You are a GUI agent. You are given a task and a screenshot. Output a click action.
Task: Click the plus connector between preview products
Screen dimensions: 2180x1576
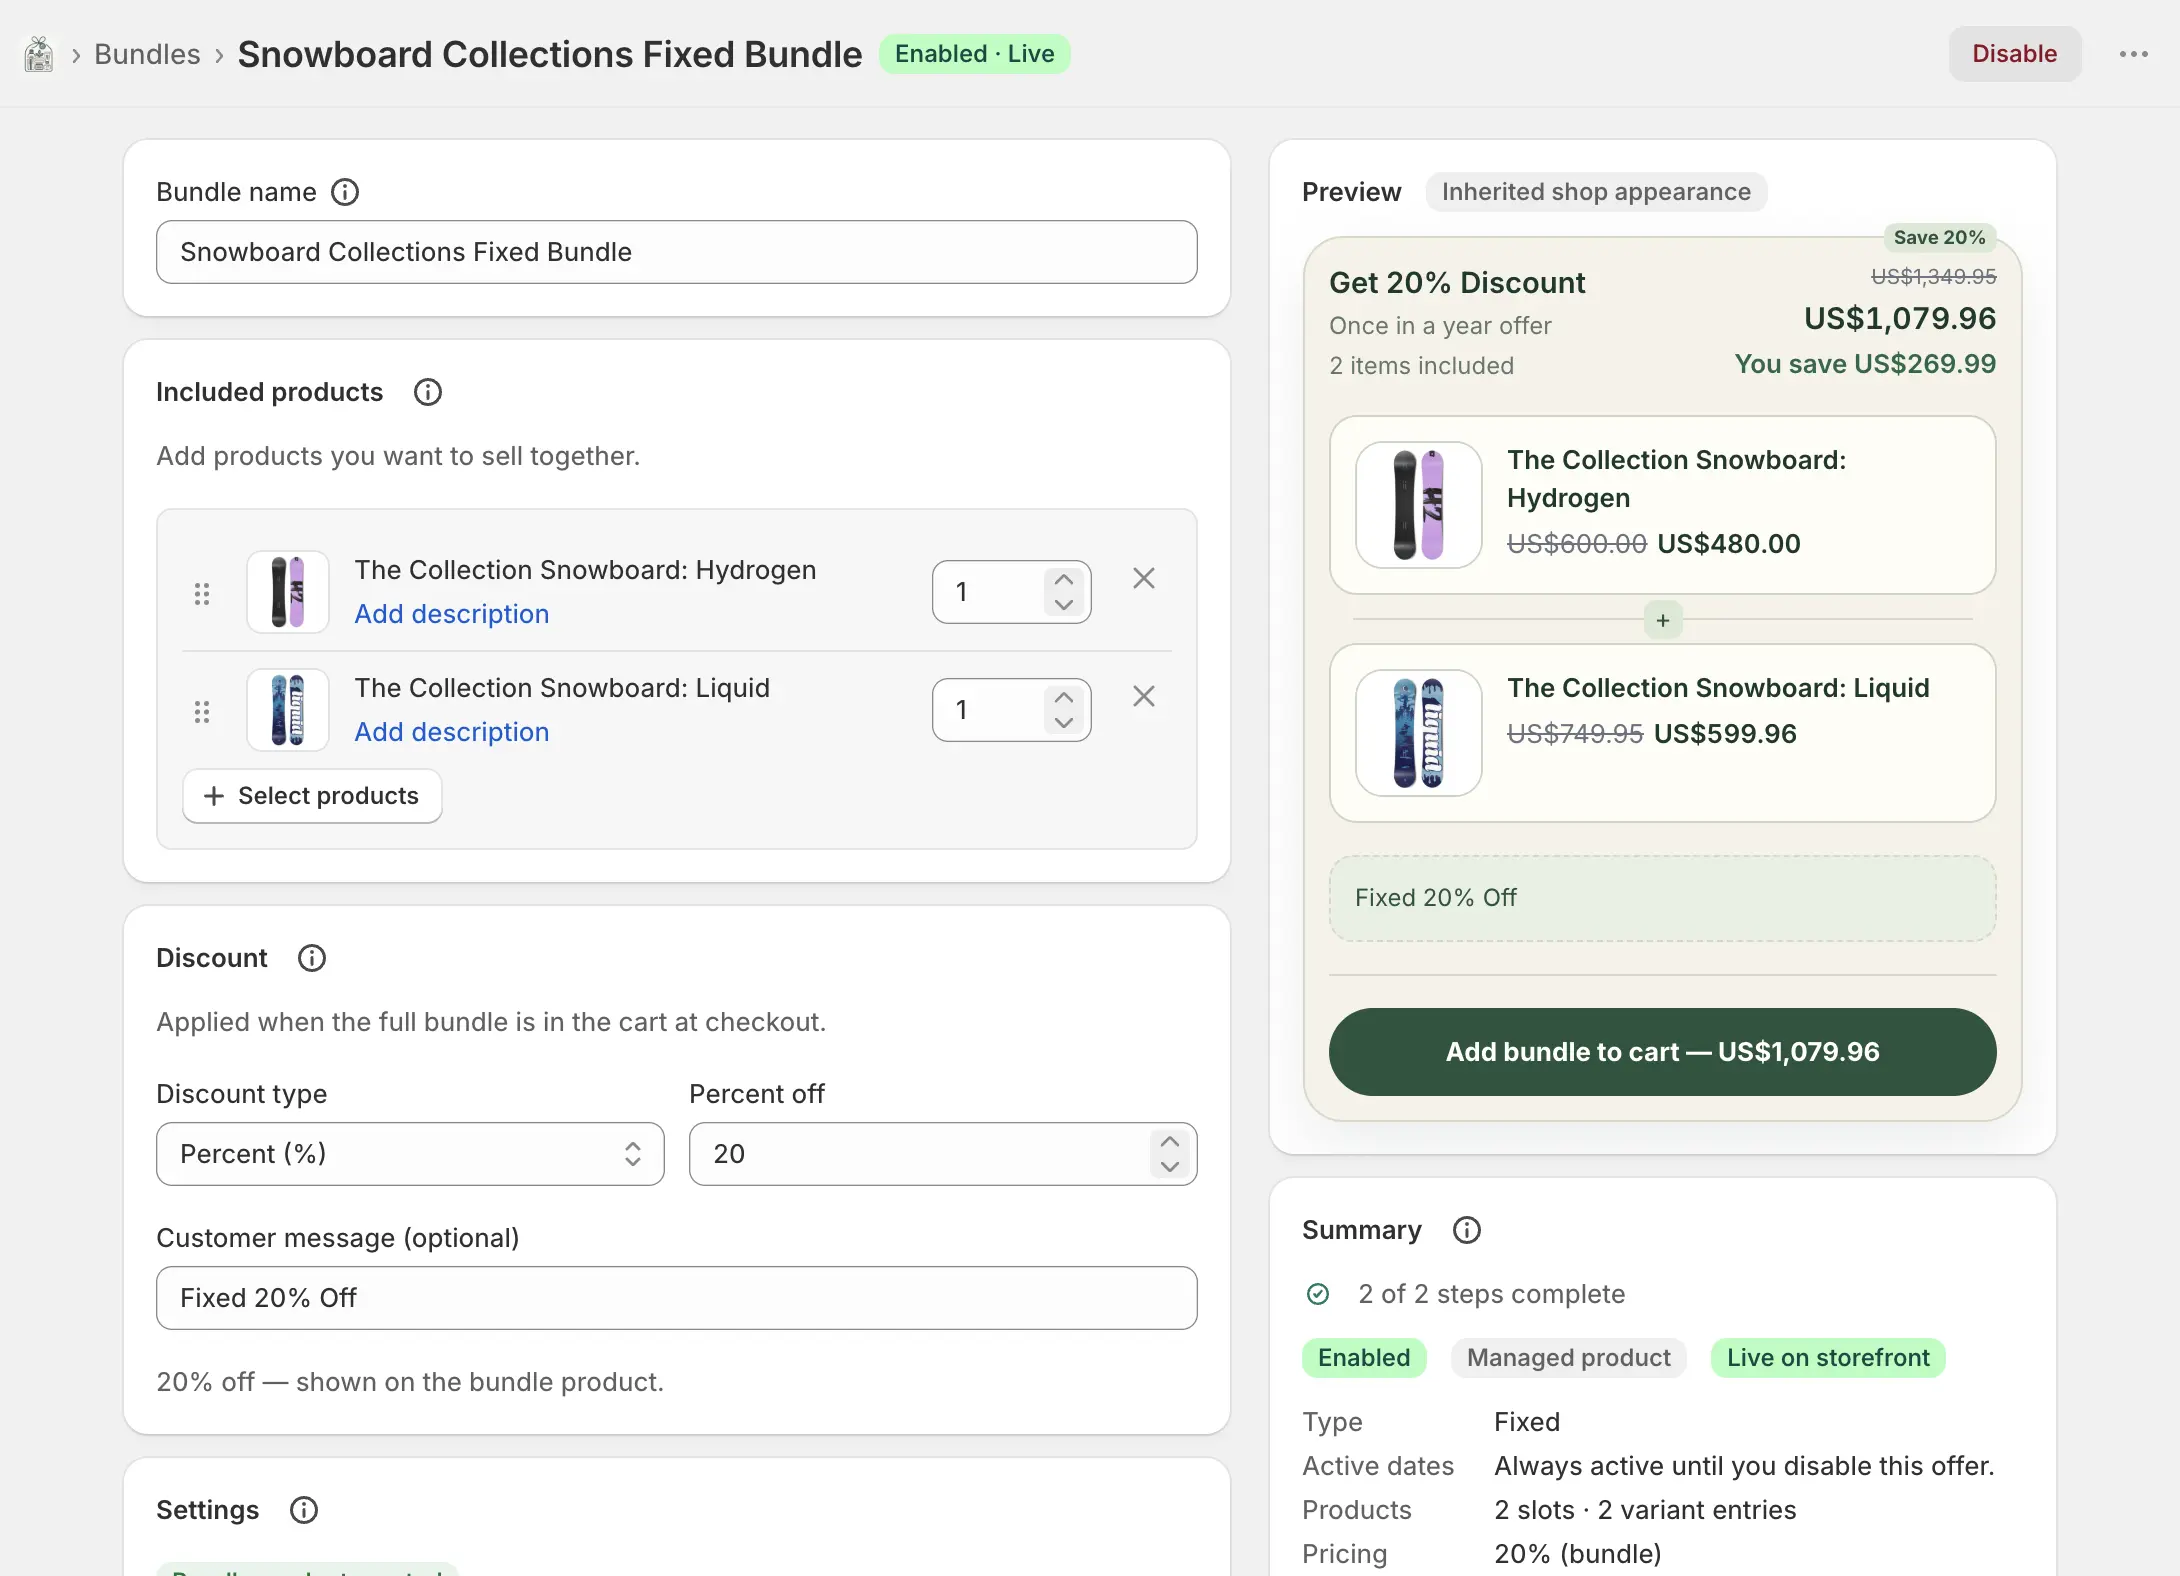[1663, 620]
